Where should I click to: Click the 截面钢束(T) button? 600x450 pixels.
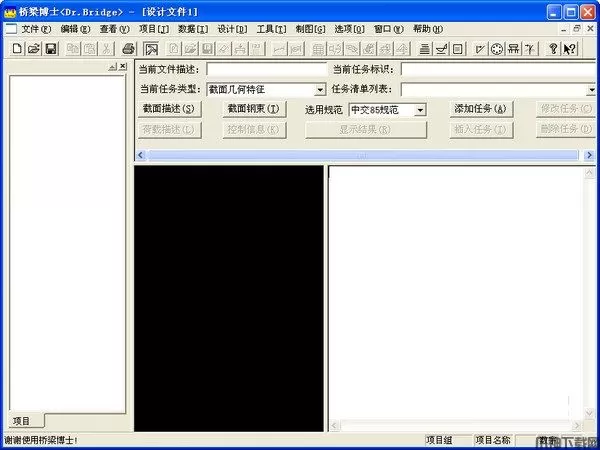(x=254, y=109)
